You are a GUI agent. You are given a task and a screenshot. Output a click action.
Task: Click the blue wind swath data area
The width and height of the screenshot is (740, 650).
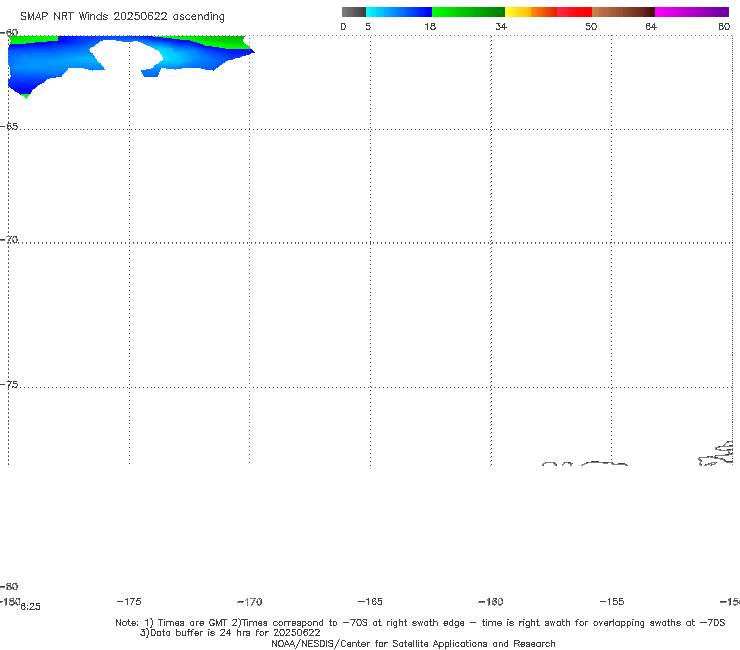coord(52,61)
